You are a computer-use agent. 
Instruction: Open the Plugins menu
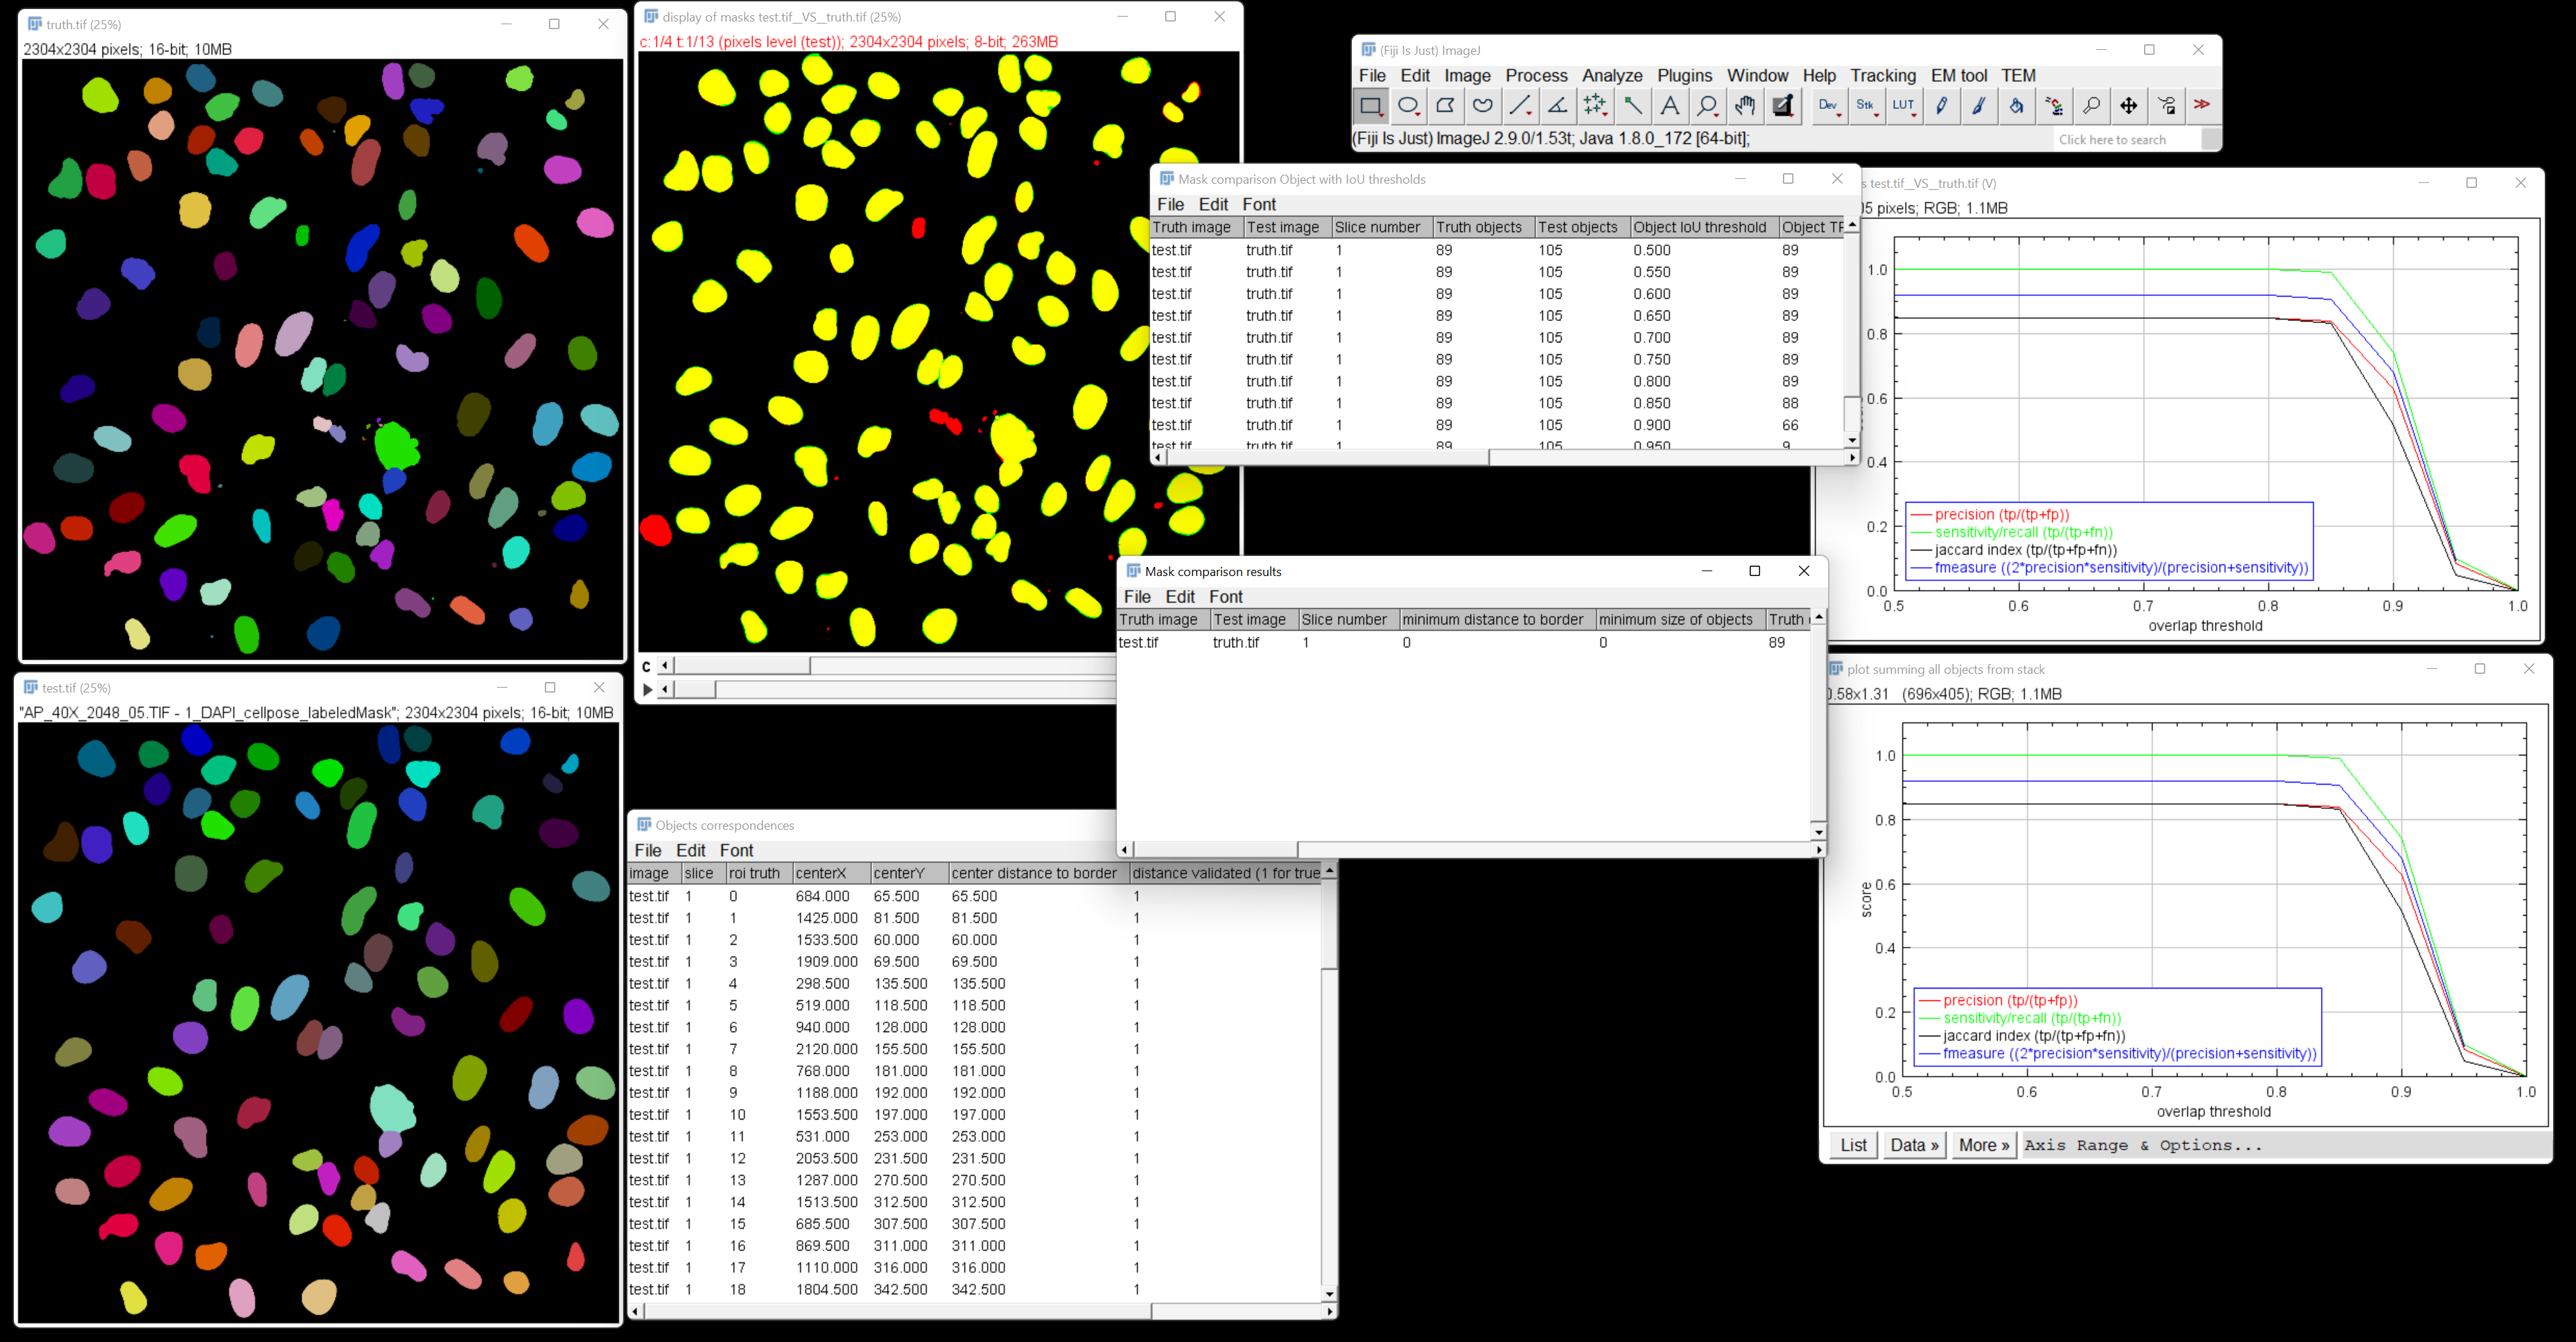click(x=1684, y=75)
